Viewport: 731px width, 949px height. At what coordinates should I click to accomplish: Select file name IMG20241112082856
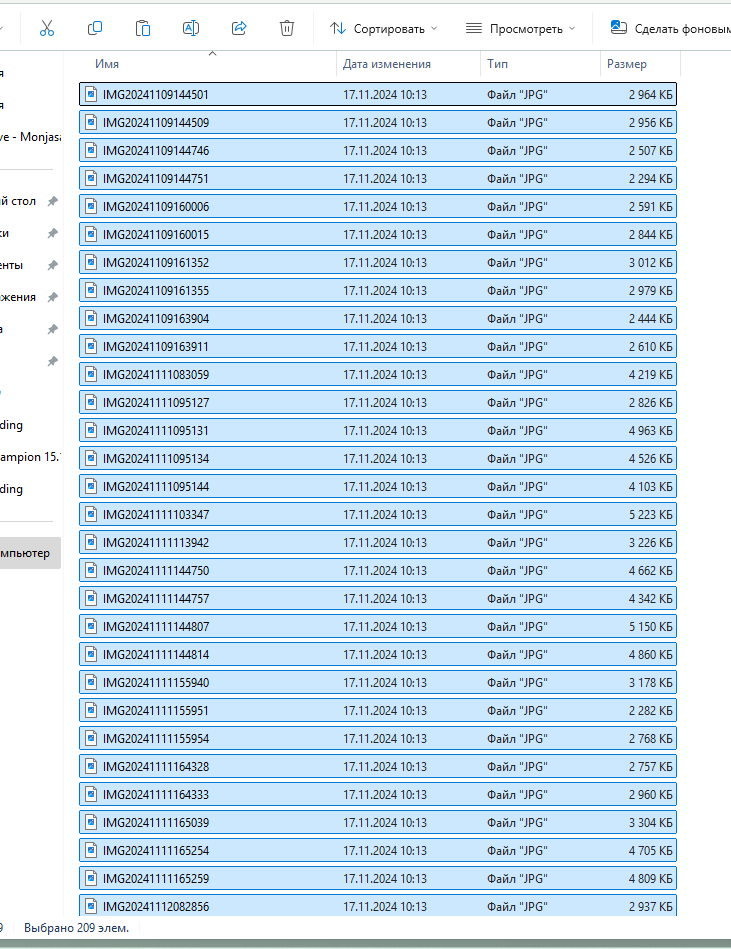pos(156,907)
